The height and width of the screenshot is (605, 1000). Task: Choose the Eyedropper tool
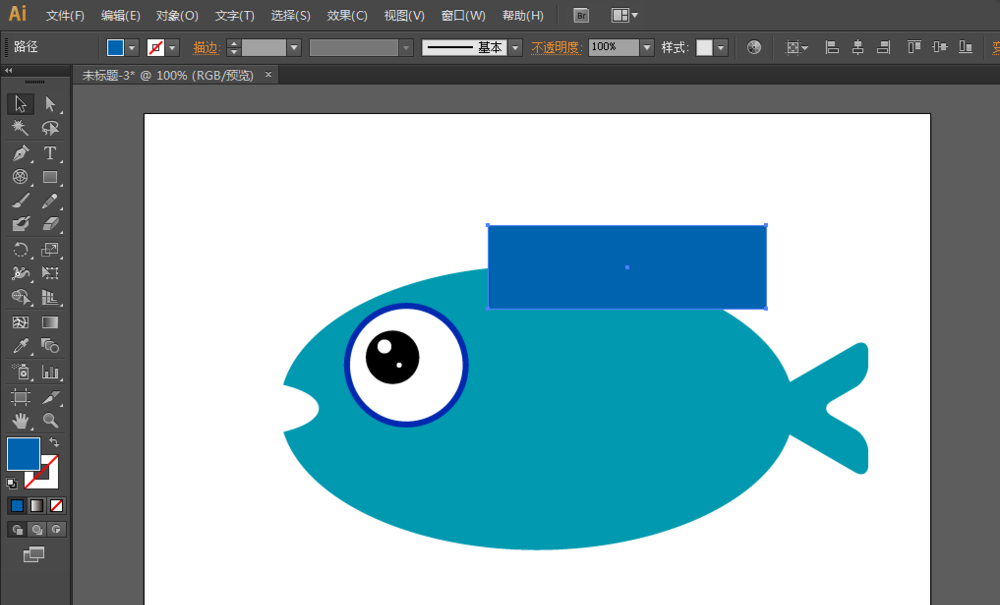(20, 346)
